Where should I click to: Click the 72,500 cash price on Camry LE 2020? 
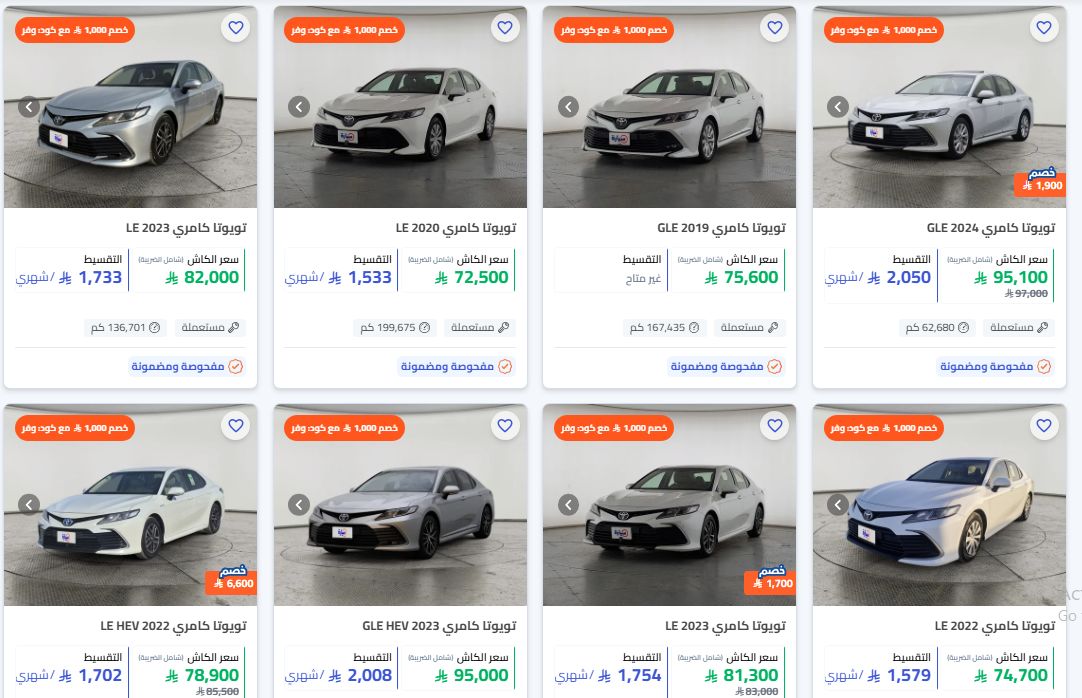tap(472, 278)
